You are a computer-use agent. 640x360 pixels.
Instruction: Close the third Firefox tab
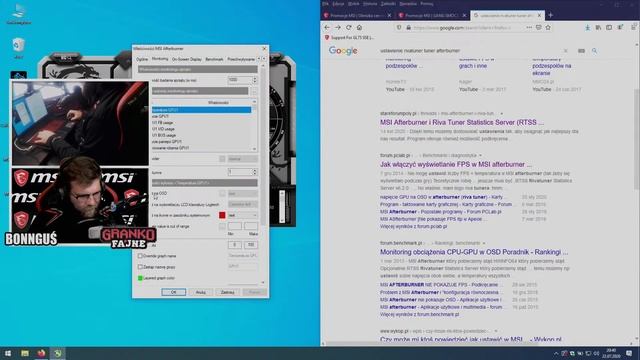click(x=539, y=15)
